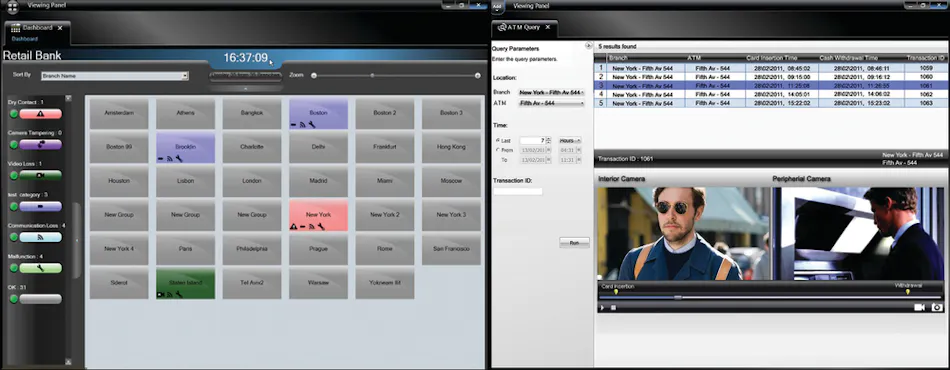
Task: Open the Branch location dropdown
Action: pyautogui.click(x=551, y=93)
